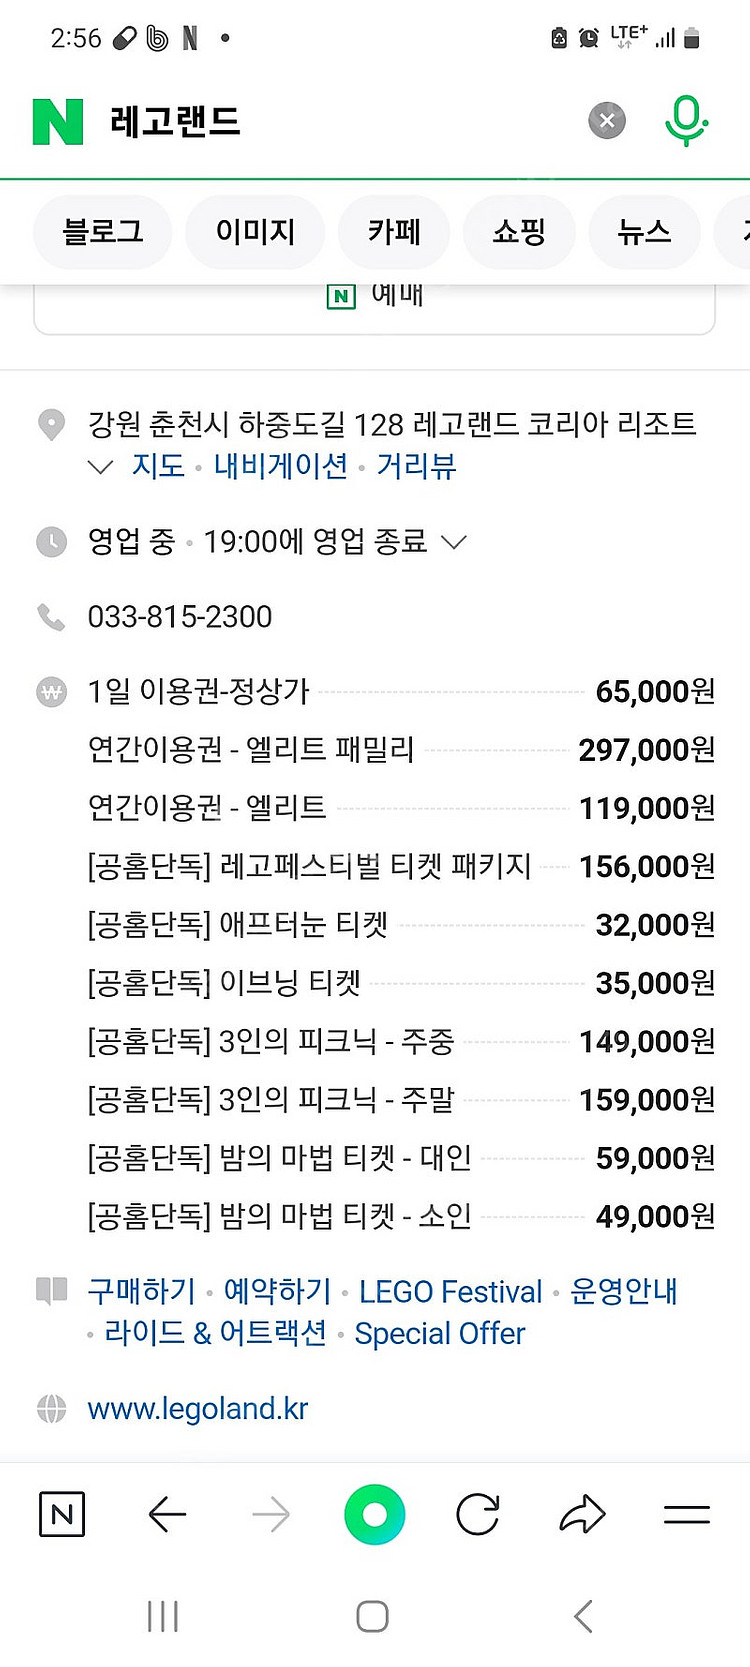Reload the page with refresh icon
Viewport: 750px width, 1667px height.
pos(478,1515)
